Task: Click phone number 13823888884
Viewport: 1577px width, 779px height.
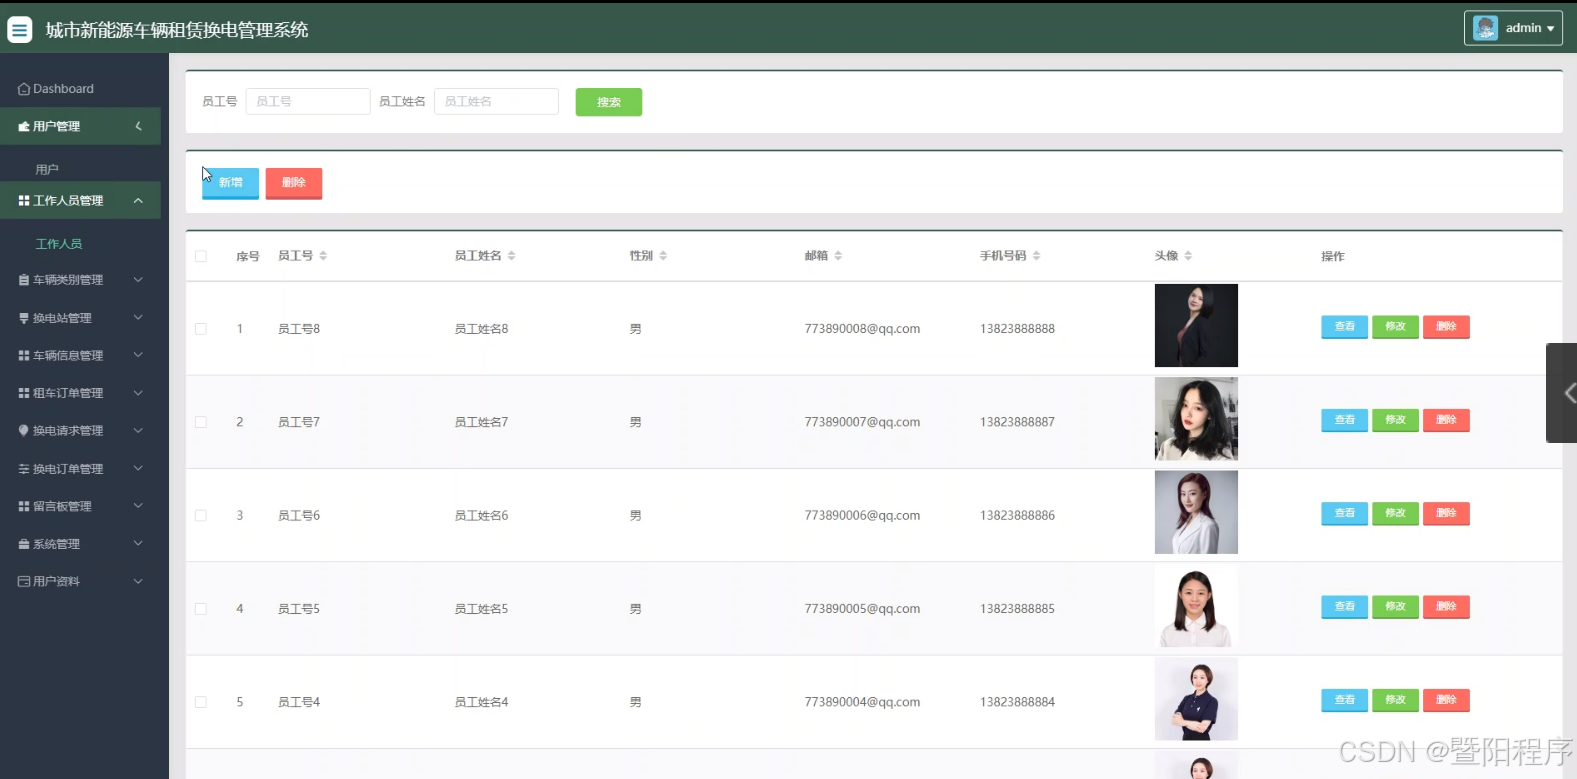Action: (x=1017, y=702)
